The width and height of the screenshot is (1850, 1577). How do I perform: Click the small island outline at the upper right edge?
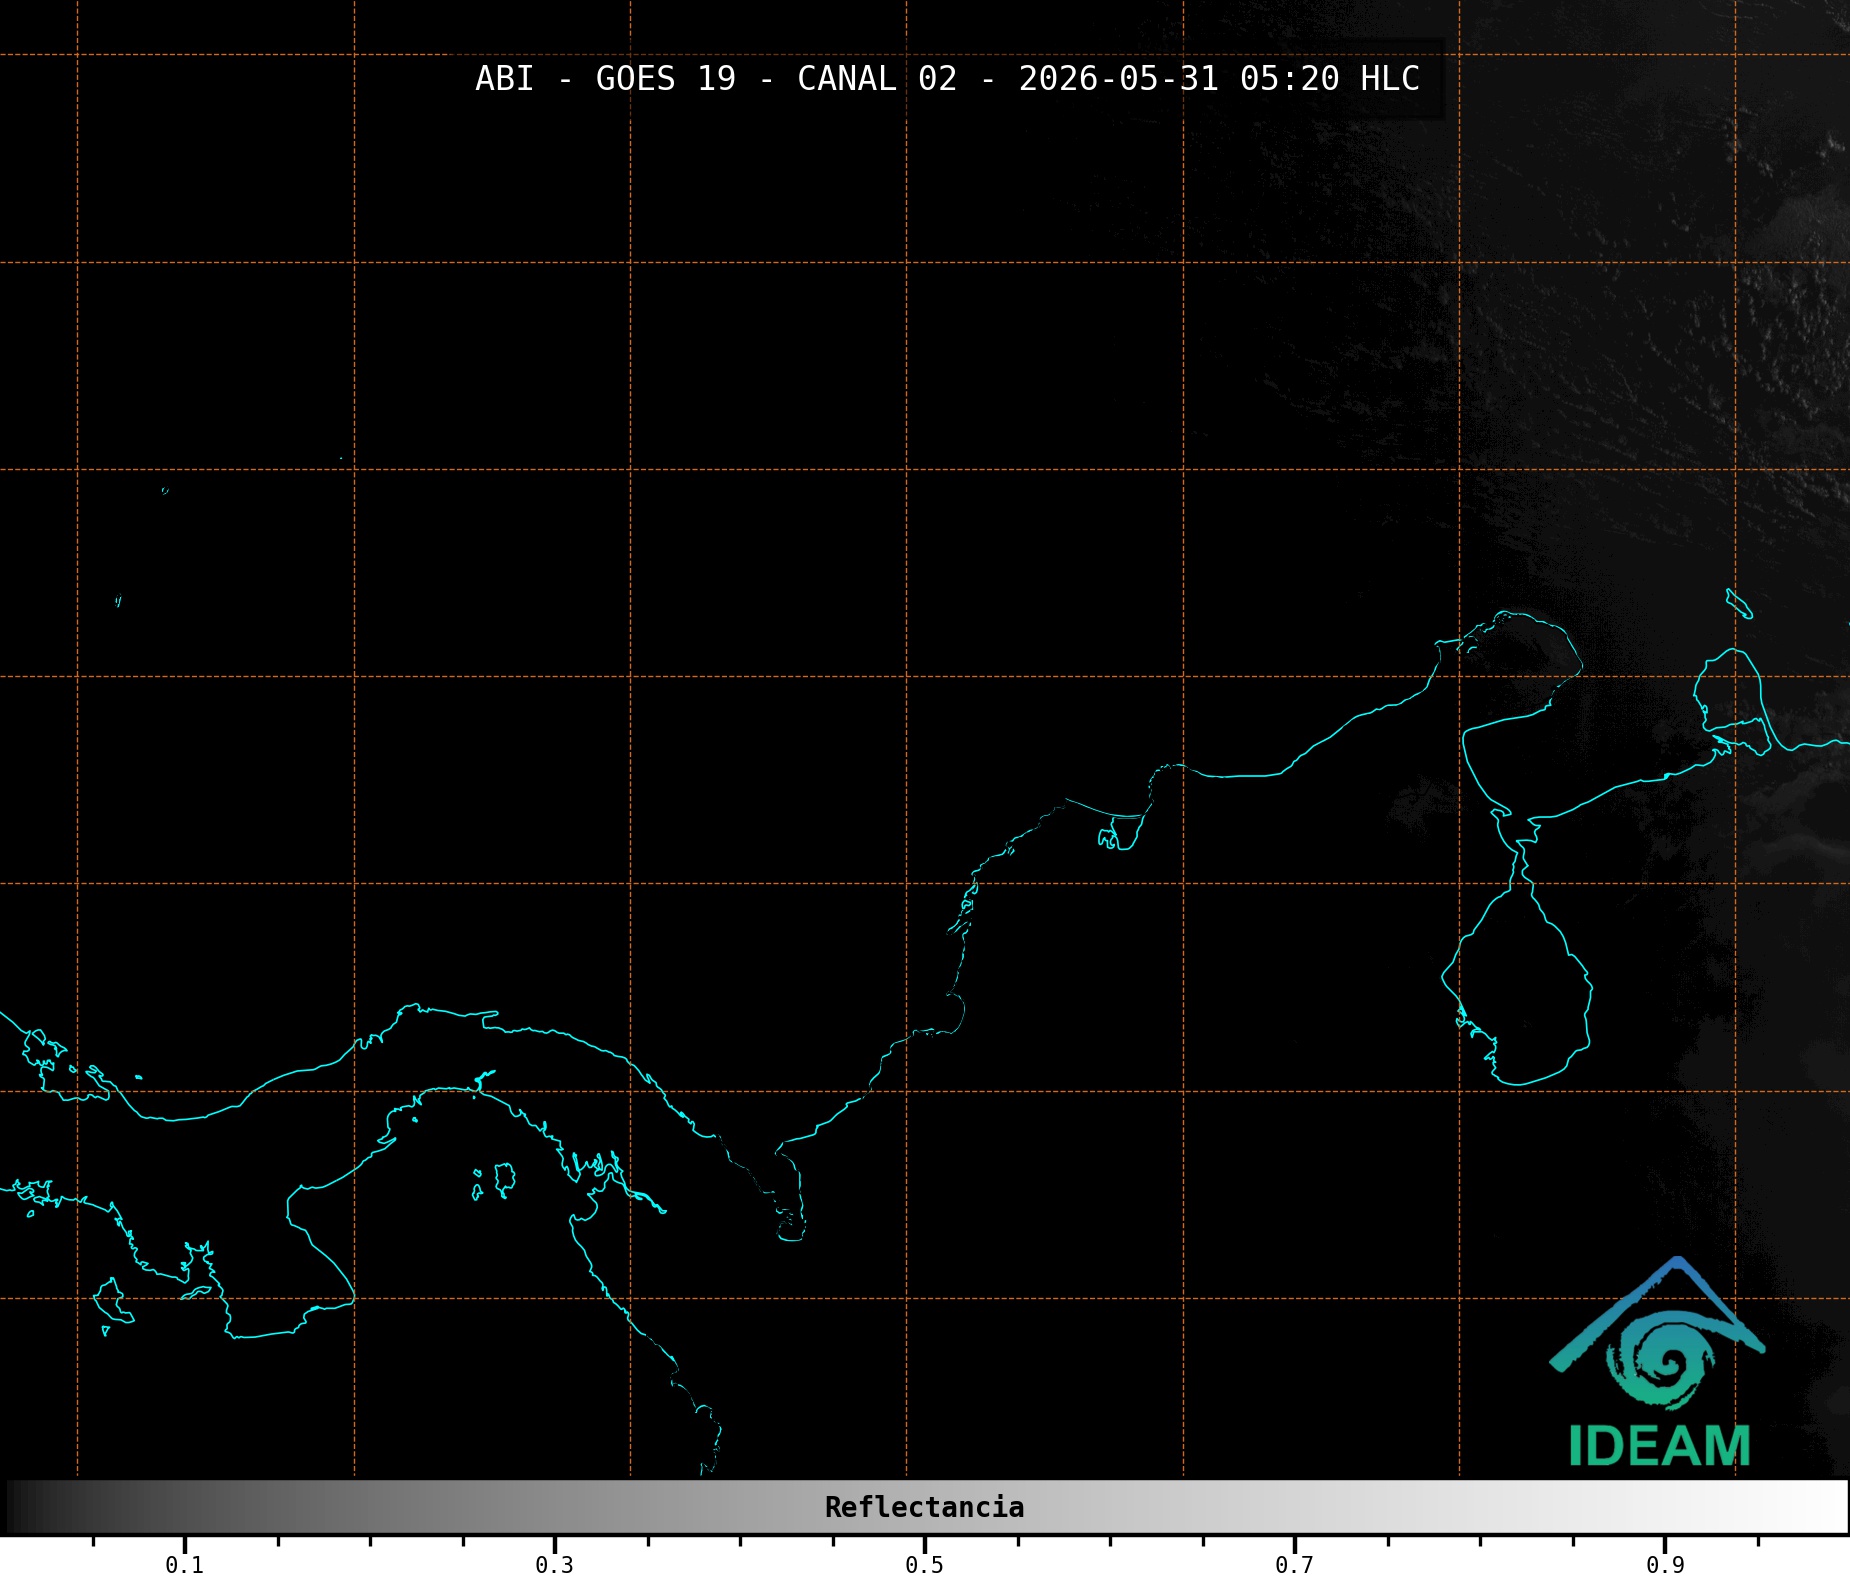point(1739,604)
